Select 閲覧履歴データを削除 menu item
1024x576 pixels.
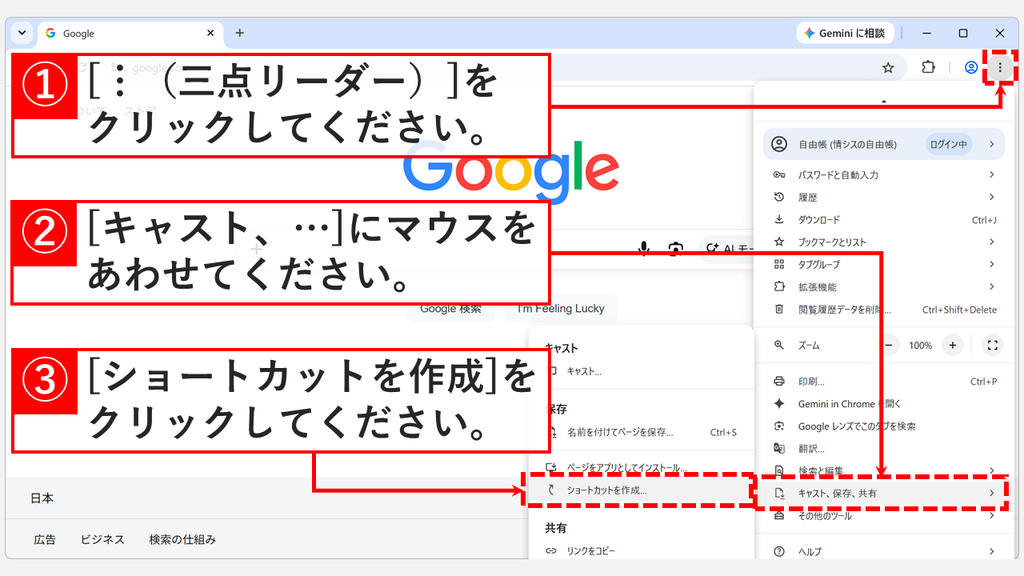[x=884, y=310]
